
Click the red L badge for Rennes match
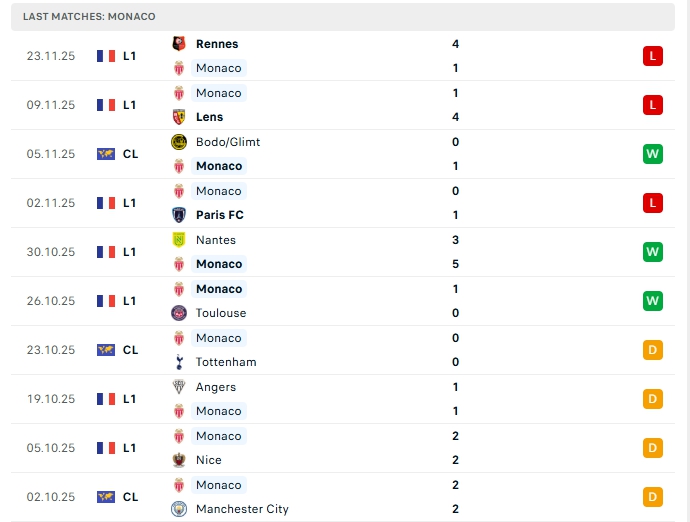point(653,56)
